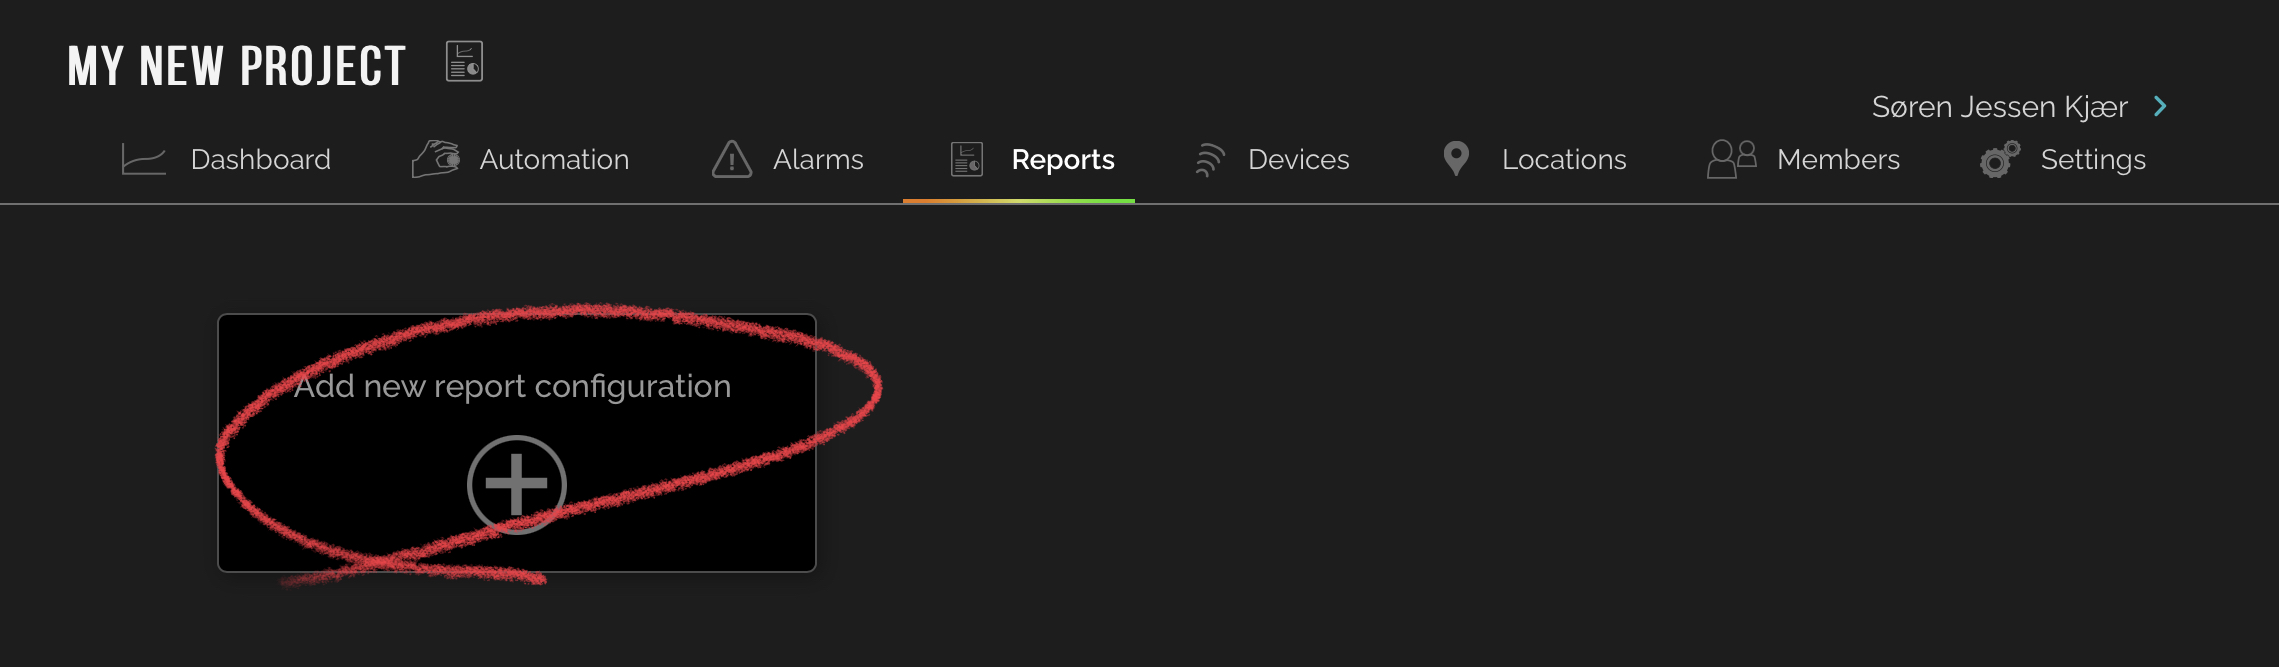The width and height of the screenshot is (2279, 667).
Task: Click the Automation hand icon
Action: 436,159
